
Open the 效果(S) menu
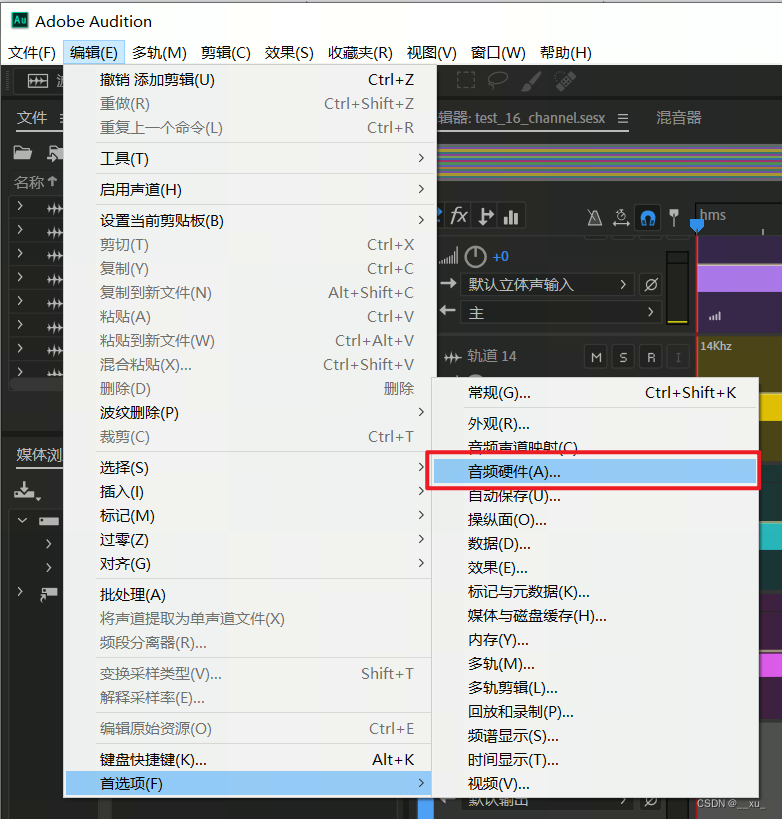289,53
